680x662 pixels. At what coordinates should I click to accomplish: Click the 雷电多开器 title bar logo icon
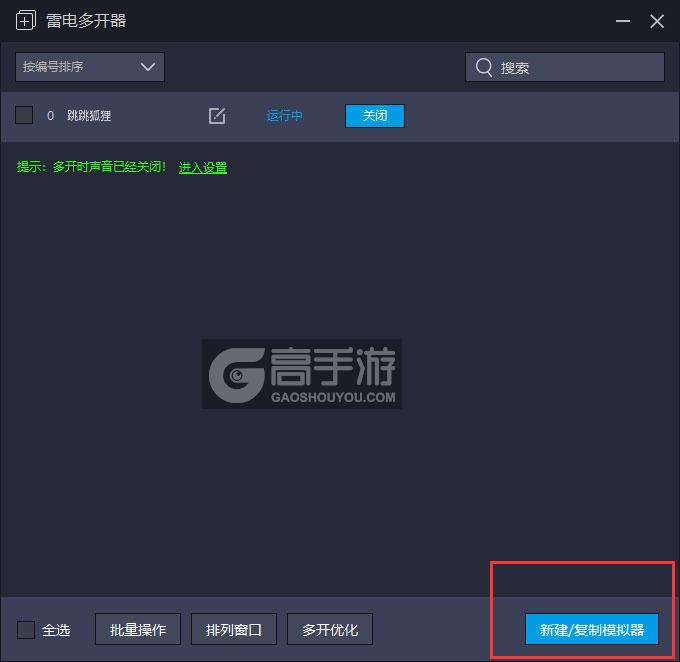[x=26, y=21]
